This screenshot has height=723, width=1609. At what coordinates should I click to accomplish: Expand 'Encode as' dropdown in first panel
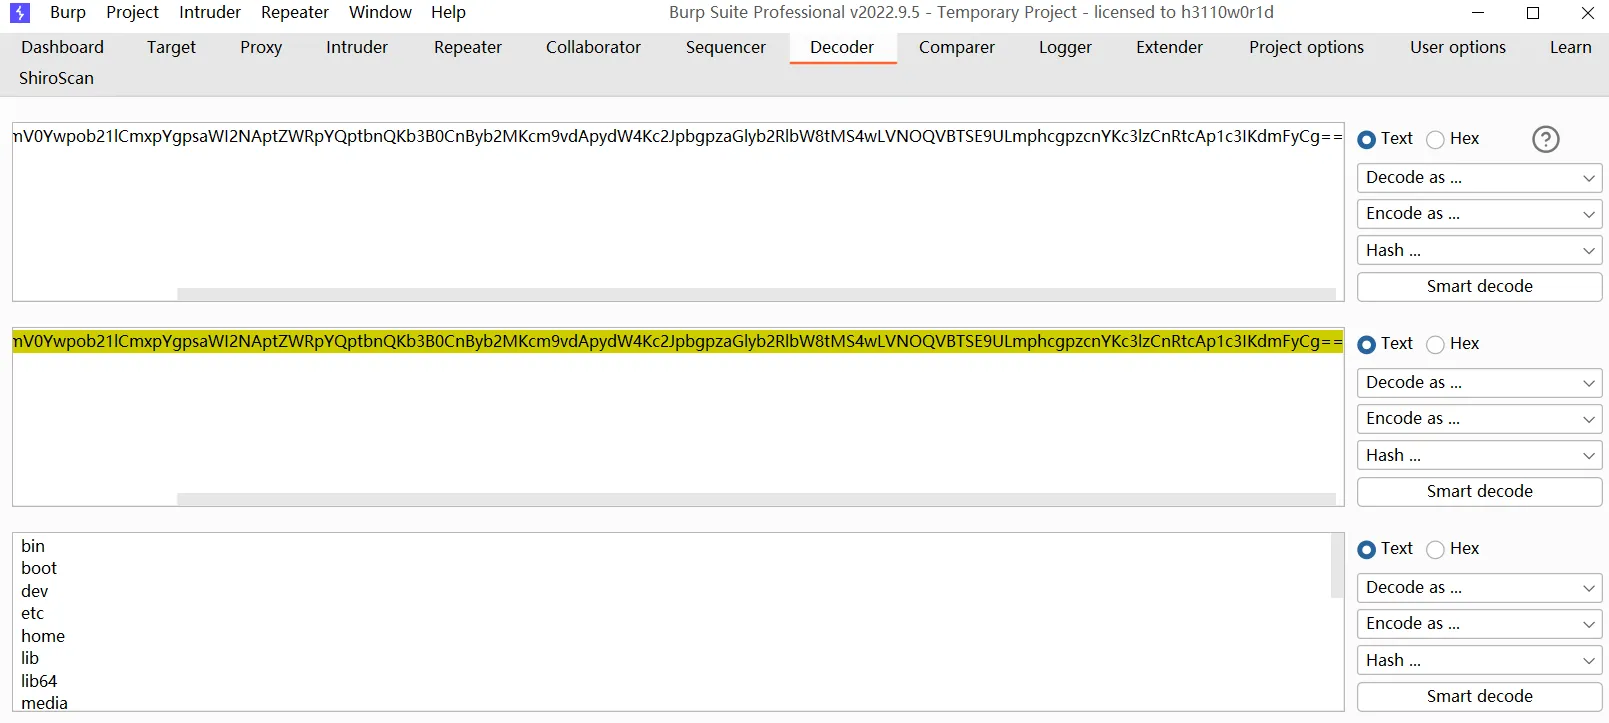click(x=1479, y=214)
